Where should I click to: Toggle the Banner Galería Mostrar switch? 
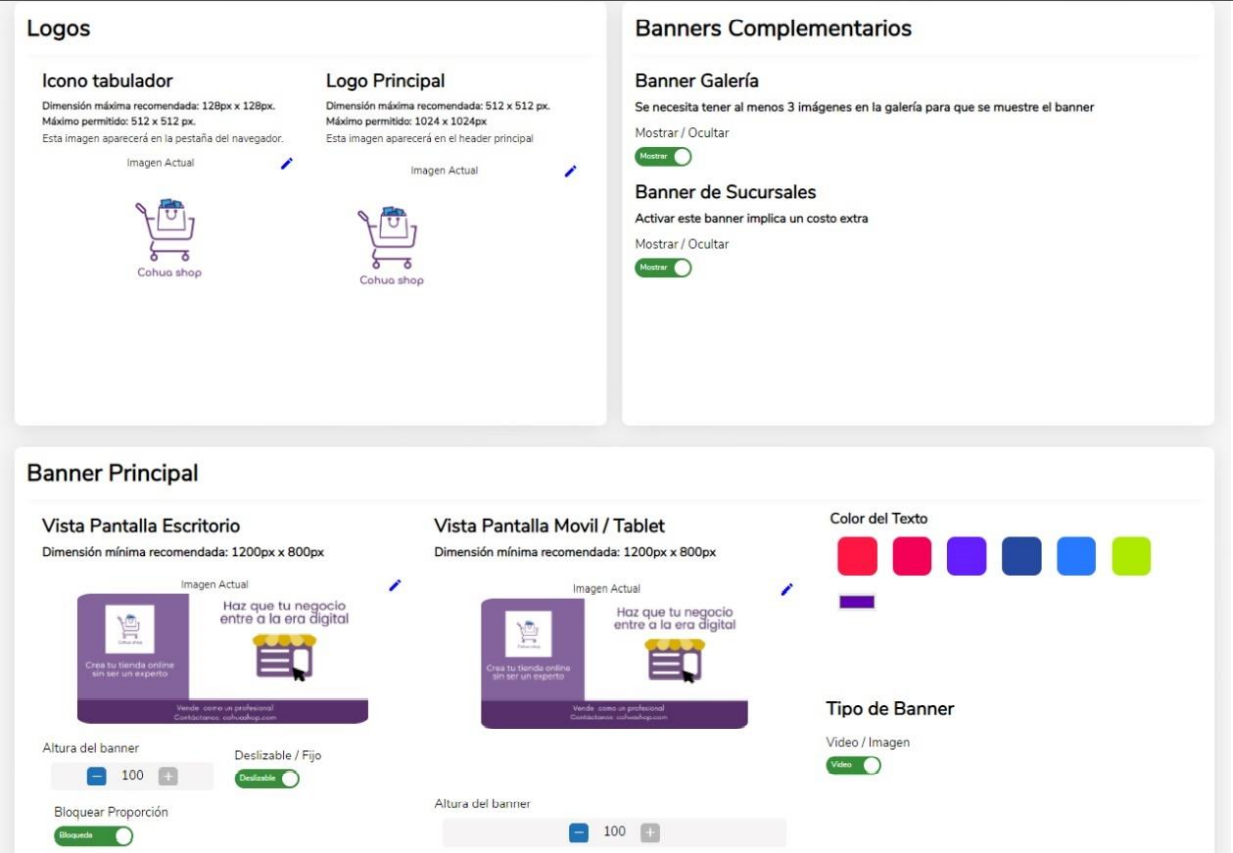pos(663,156)
